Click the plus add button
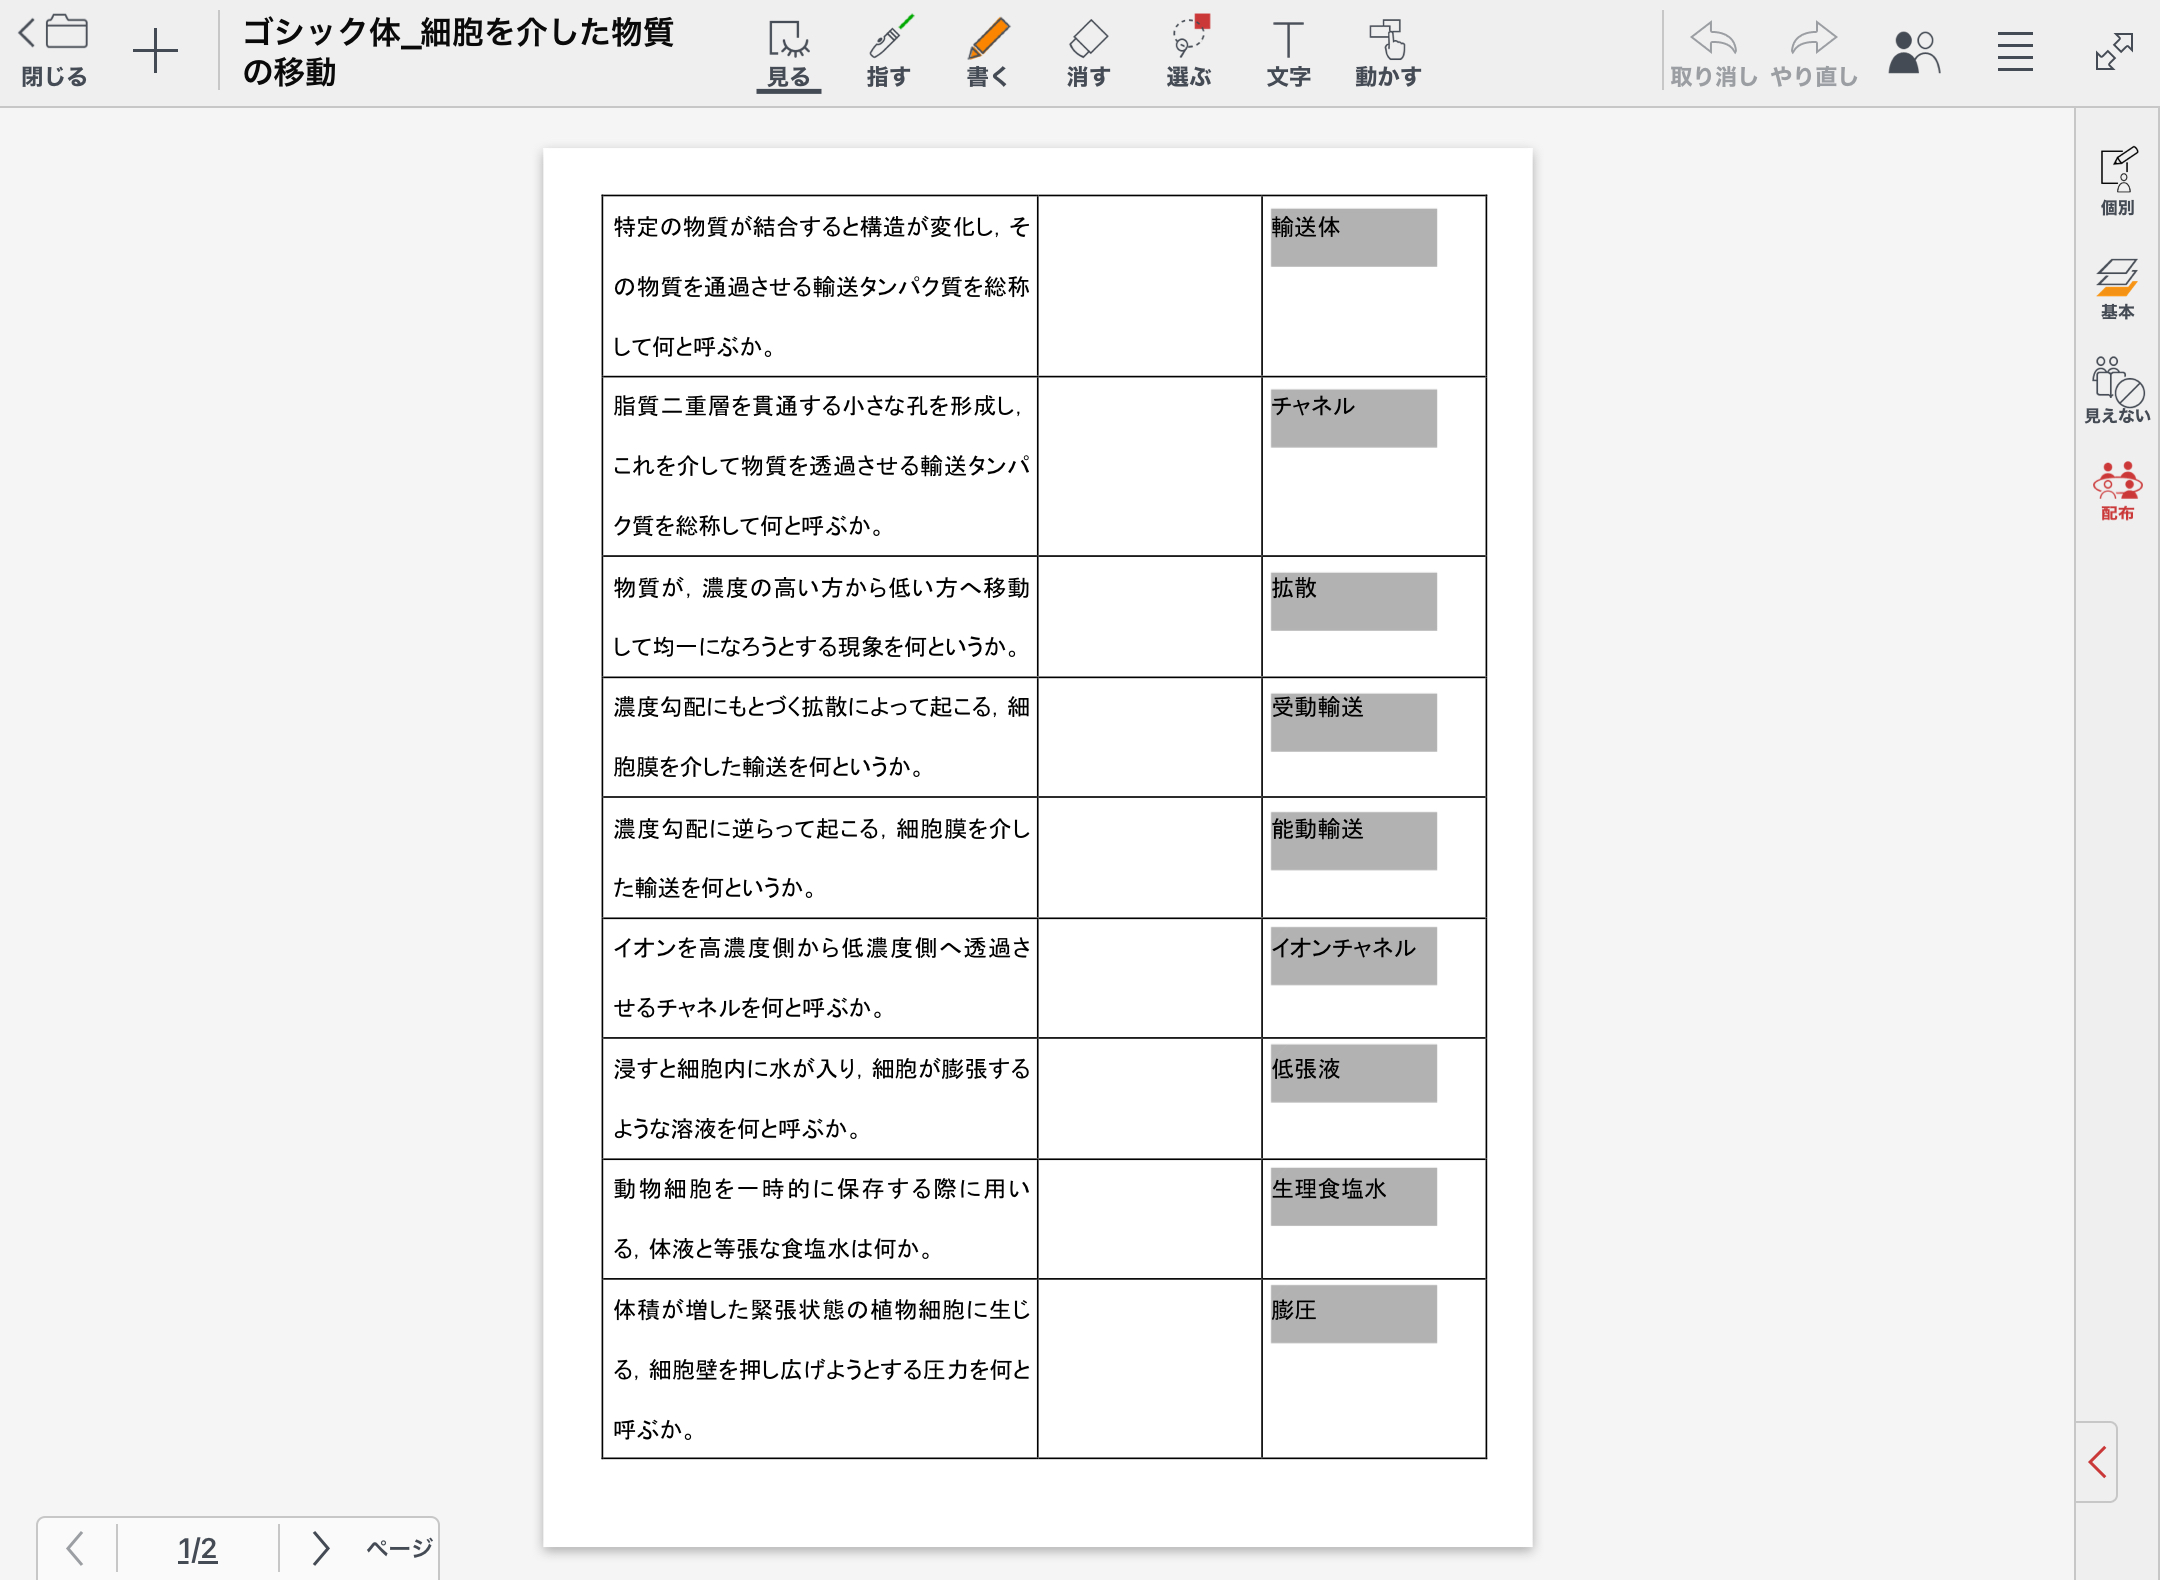Image resolution: width=2160 pixels, height=1580 pixels. pyautogui.click(x=155, y=51)
